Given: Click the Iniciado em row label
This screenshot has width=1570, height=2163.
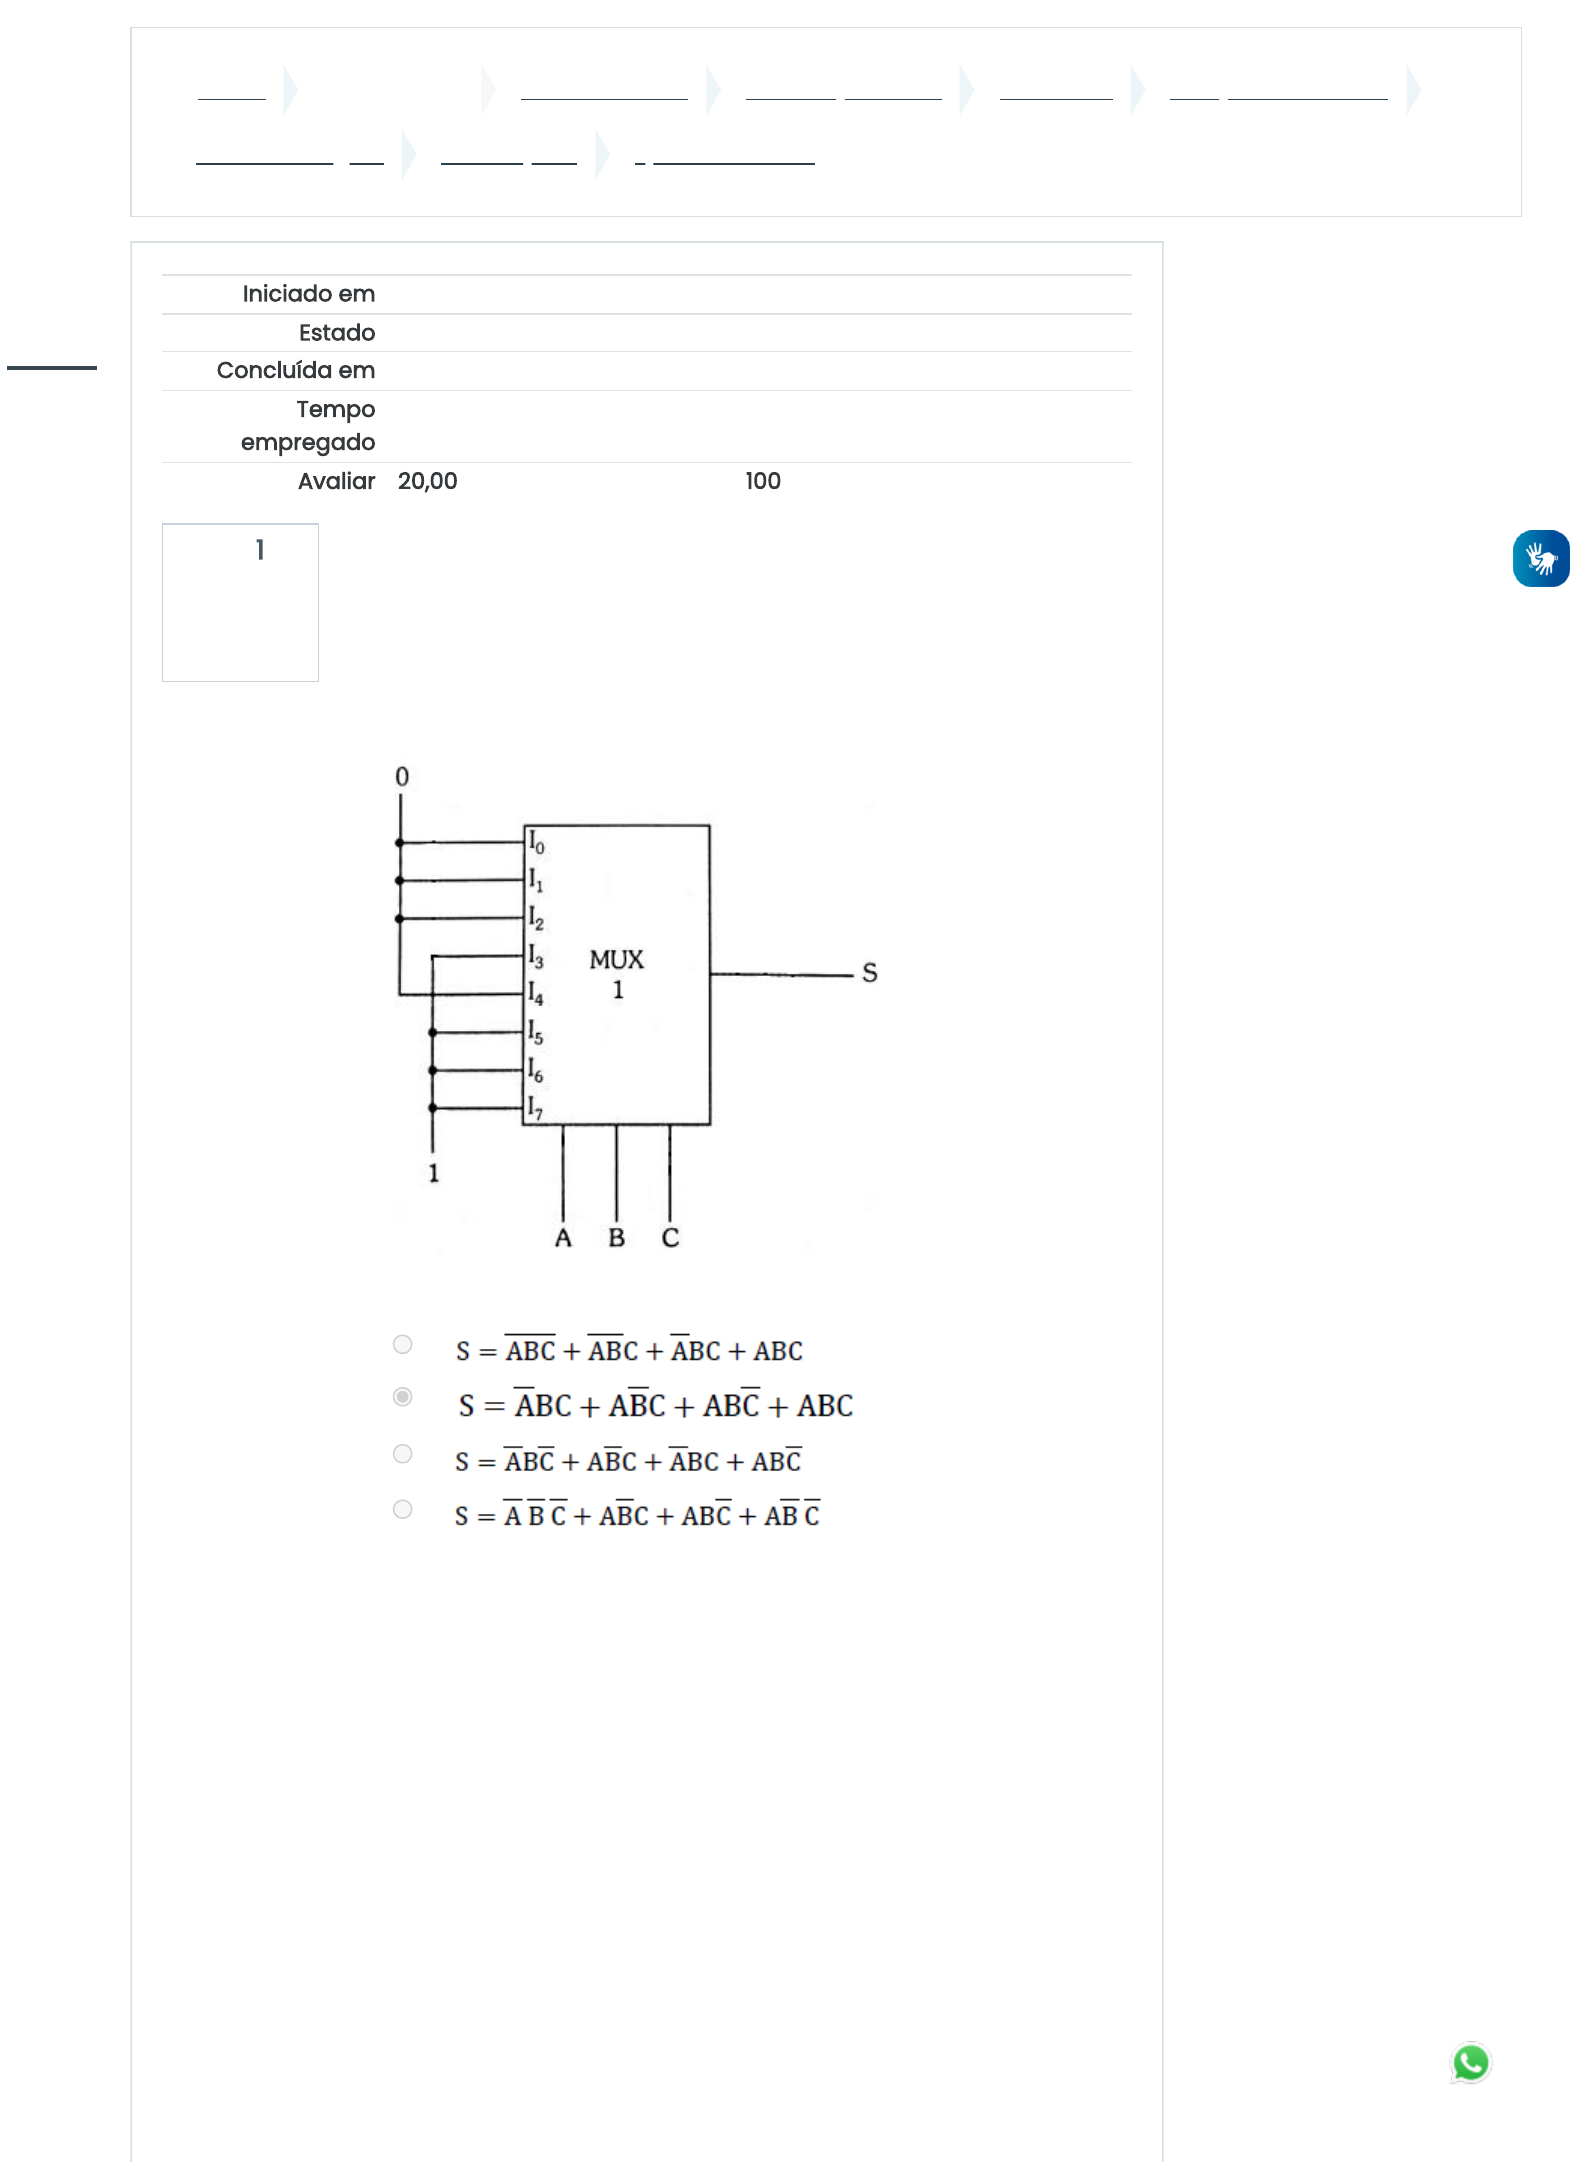Looking at the screenshot, I should [x=308, y=294].
